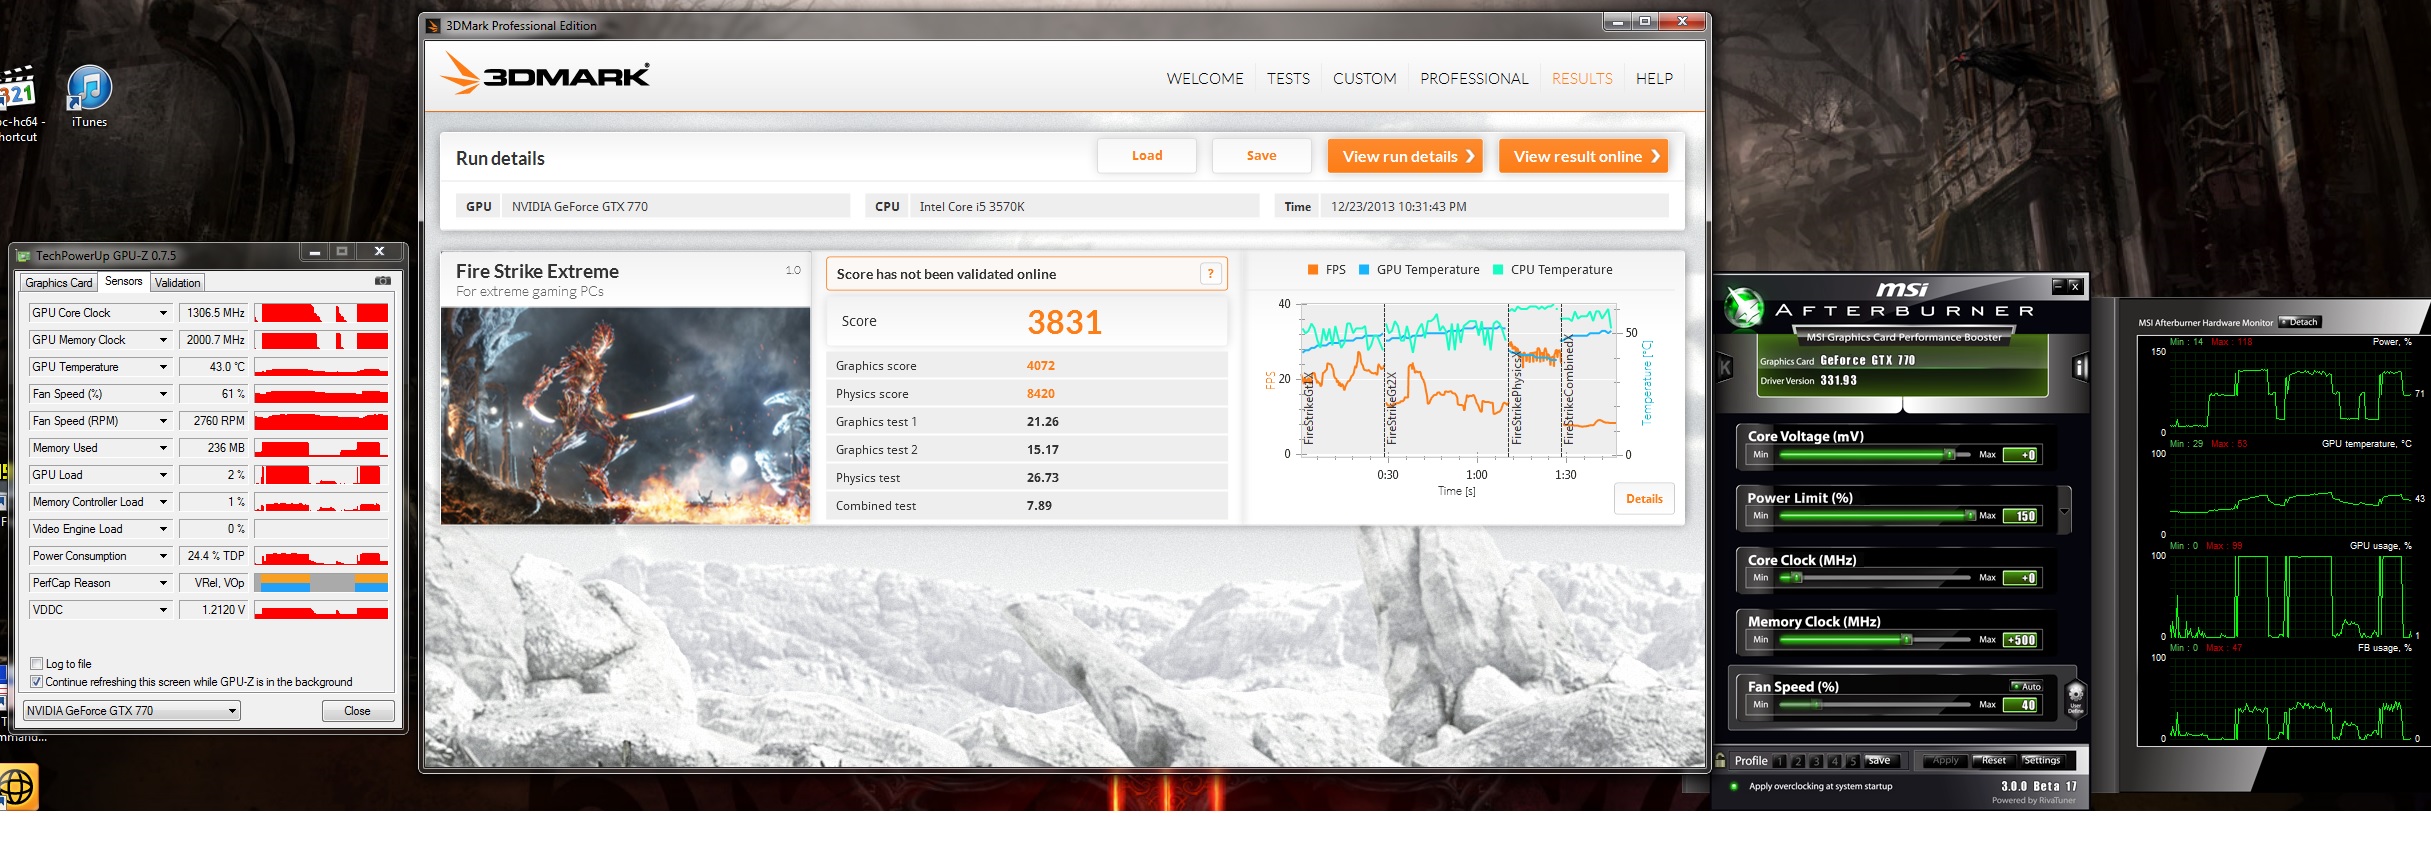Open the WELCOME tab in 3DMark
Image resolution: width=2431 pixels, height=864 pixels.
tap(1205, 78)
